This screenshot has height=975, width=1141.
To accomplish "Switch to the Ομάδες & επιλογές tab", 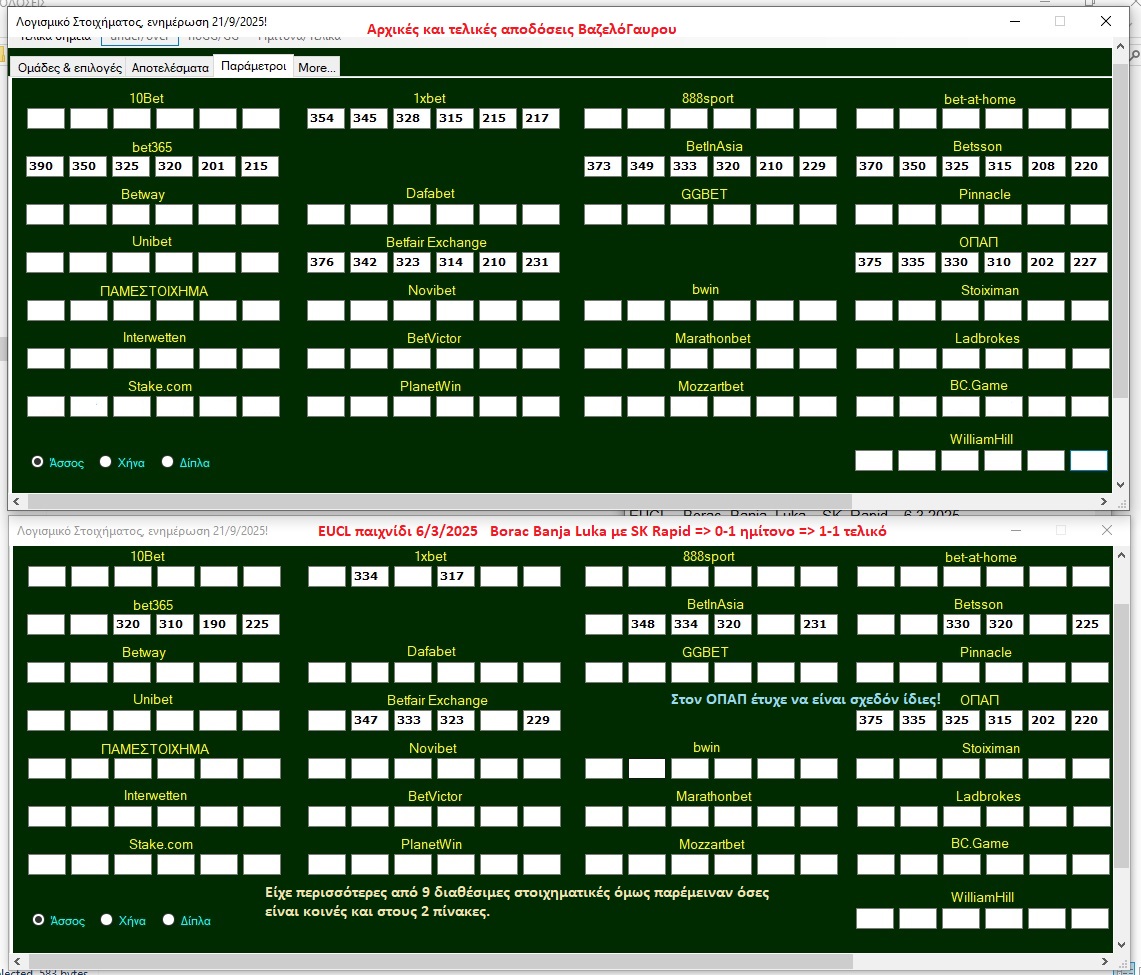I will pyautogui.click(x=69, y=67).
